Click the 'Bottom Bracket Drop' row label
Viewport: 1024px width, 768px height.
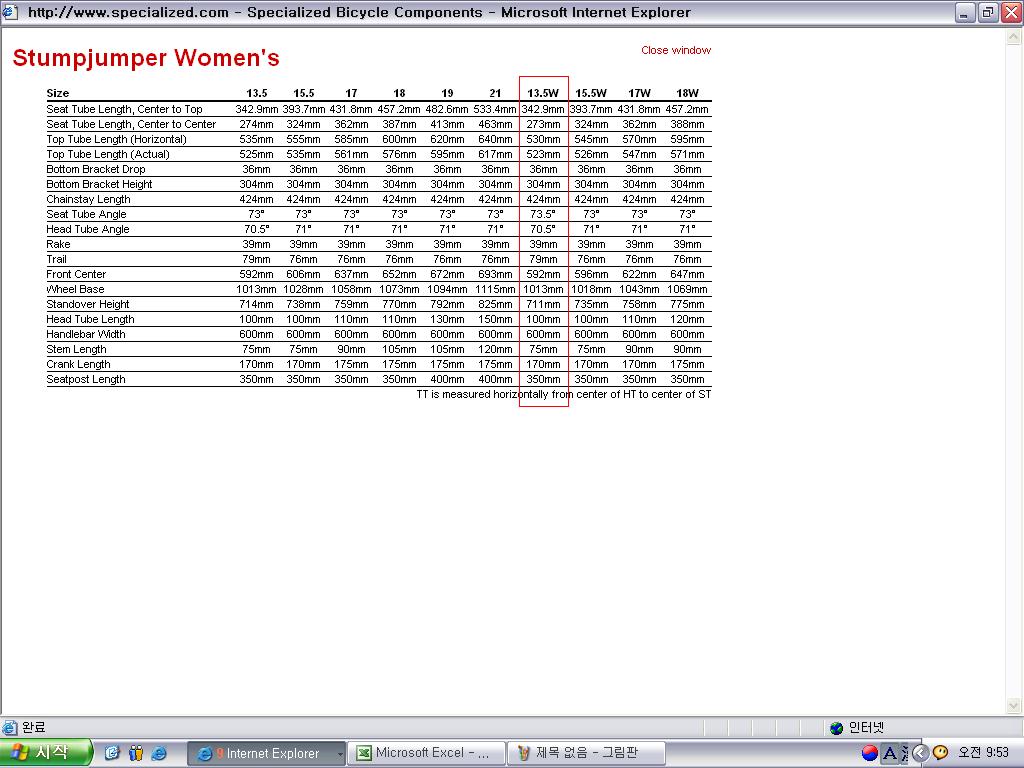pos(96,169)
